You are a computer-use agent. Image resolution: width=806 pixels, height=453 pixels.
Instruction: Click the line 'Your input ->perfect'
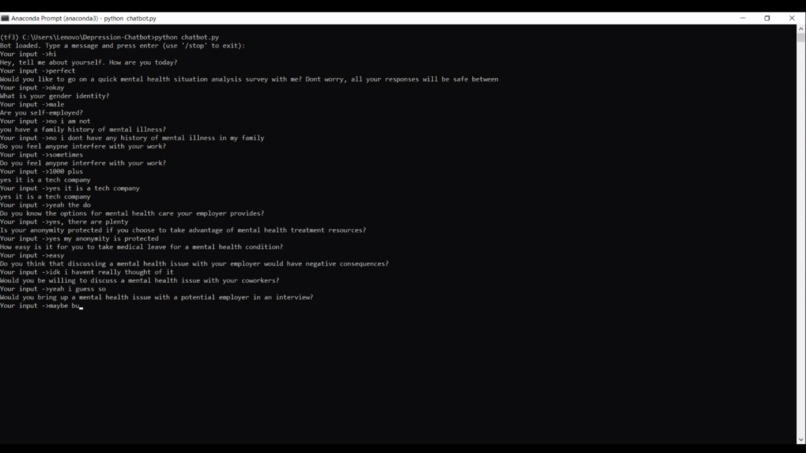click(x=38, y=71)
